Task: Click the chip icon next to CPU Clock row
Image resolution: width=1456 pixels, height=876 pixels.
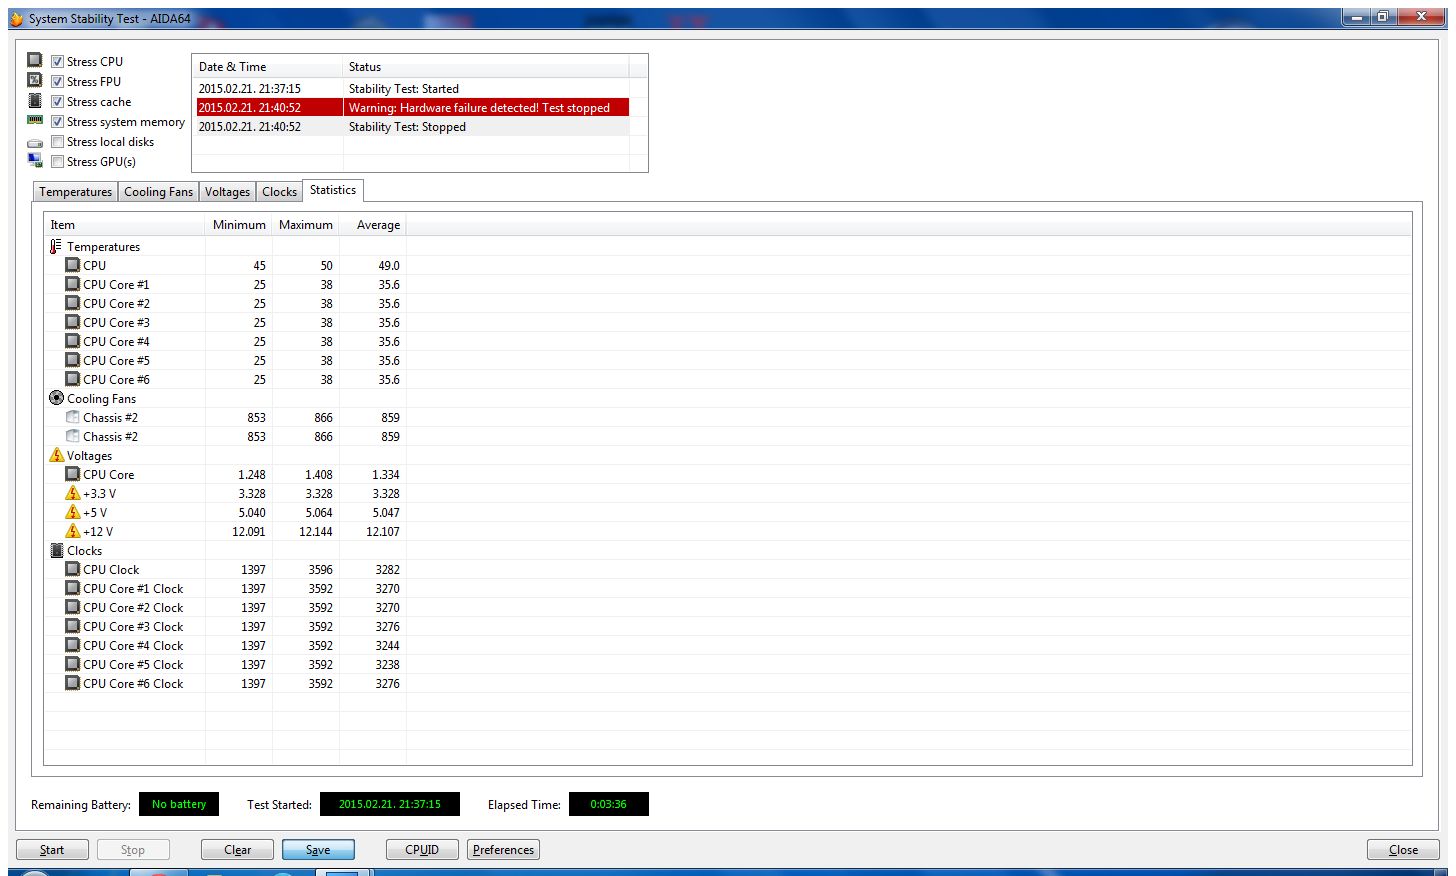Action: click(x=72, y=569)
